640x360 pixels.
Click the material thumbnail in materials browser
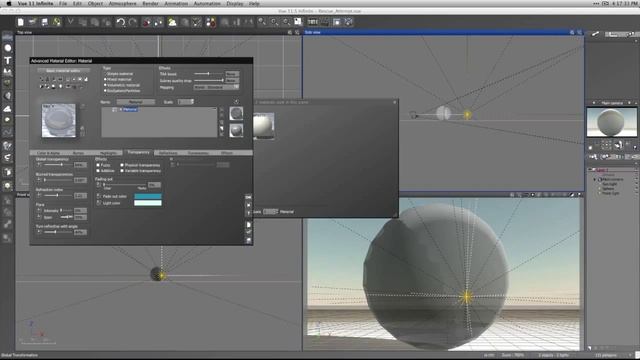pos(263,126)
